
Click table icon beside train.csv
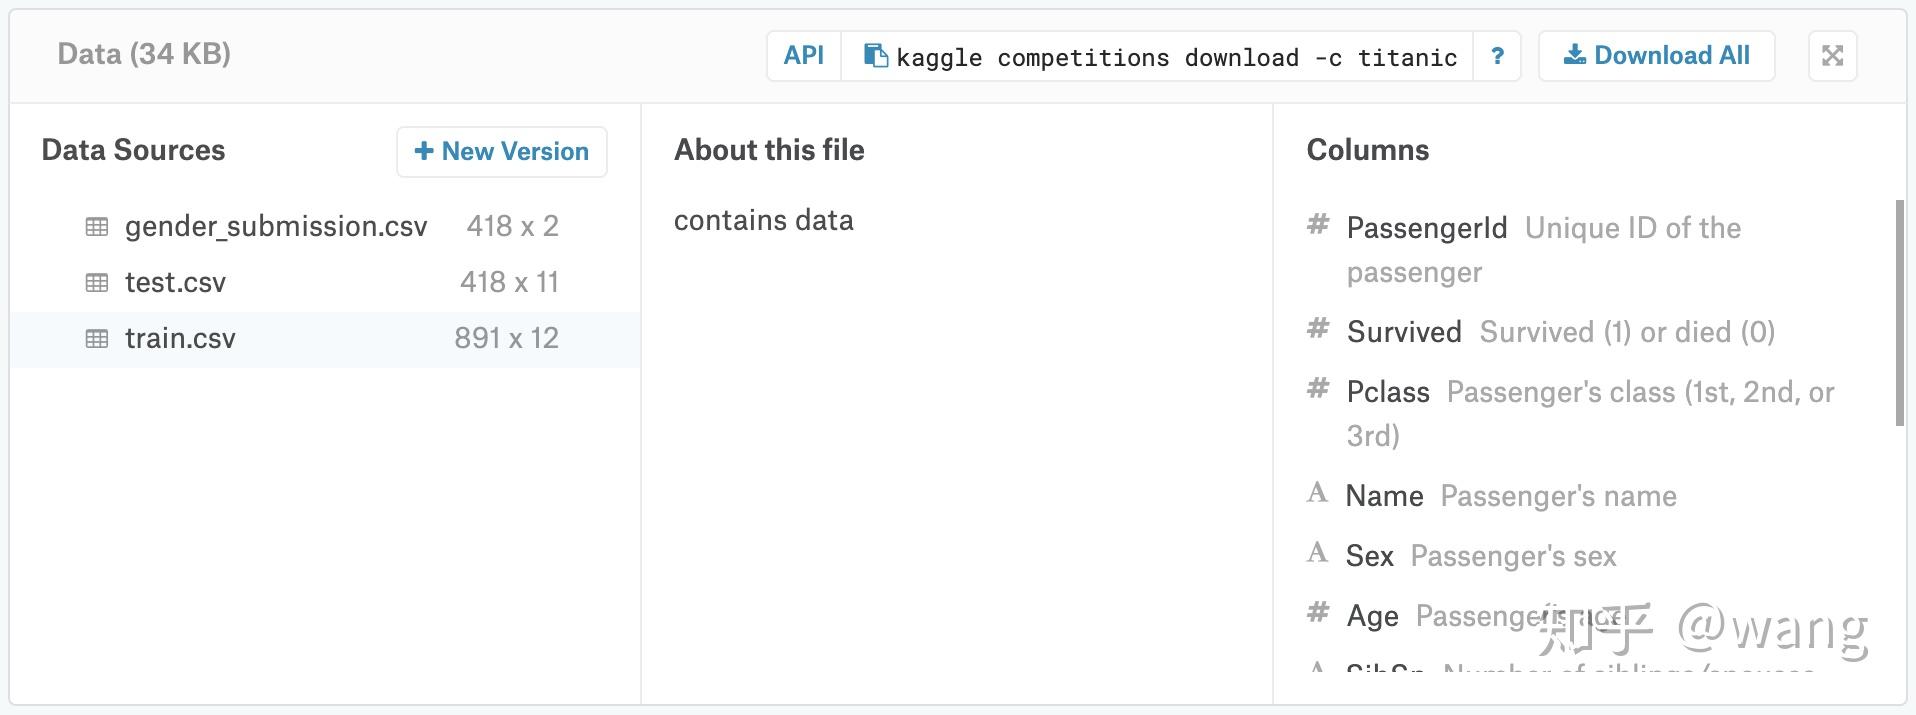click(97, 339)
